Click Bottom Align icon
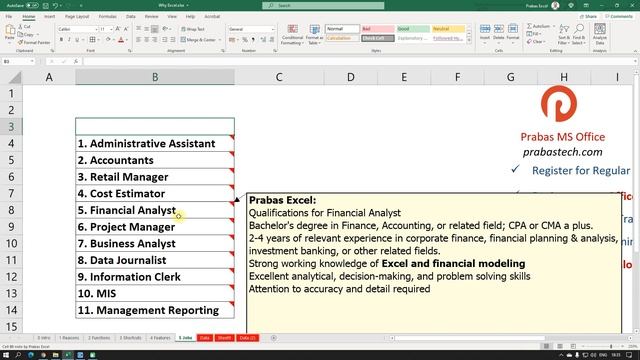This screenshot has height=360, width=640. tap(154, 29)
